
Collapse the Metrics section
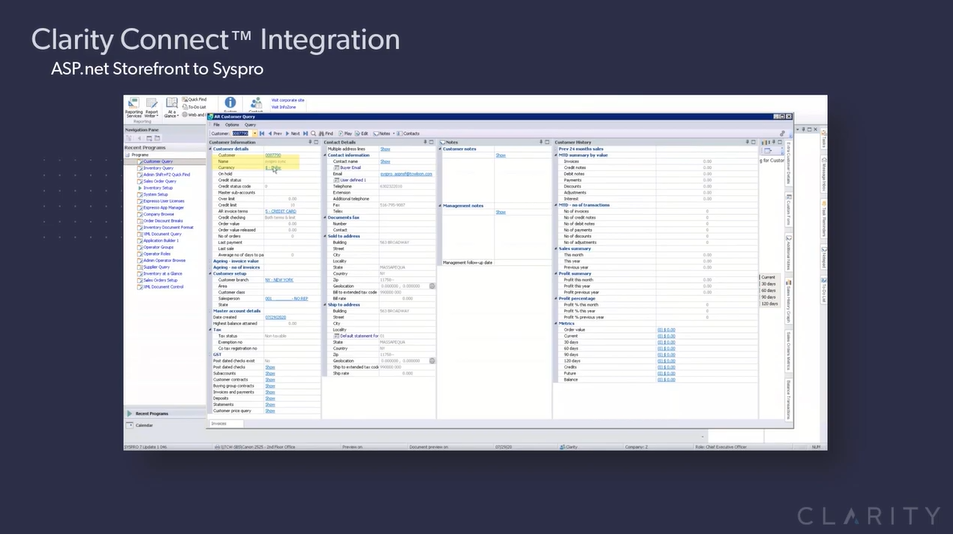tap(556, 323)
